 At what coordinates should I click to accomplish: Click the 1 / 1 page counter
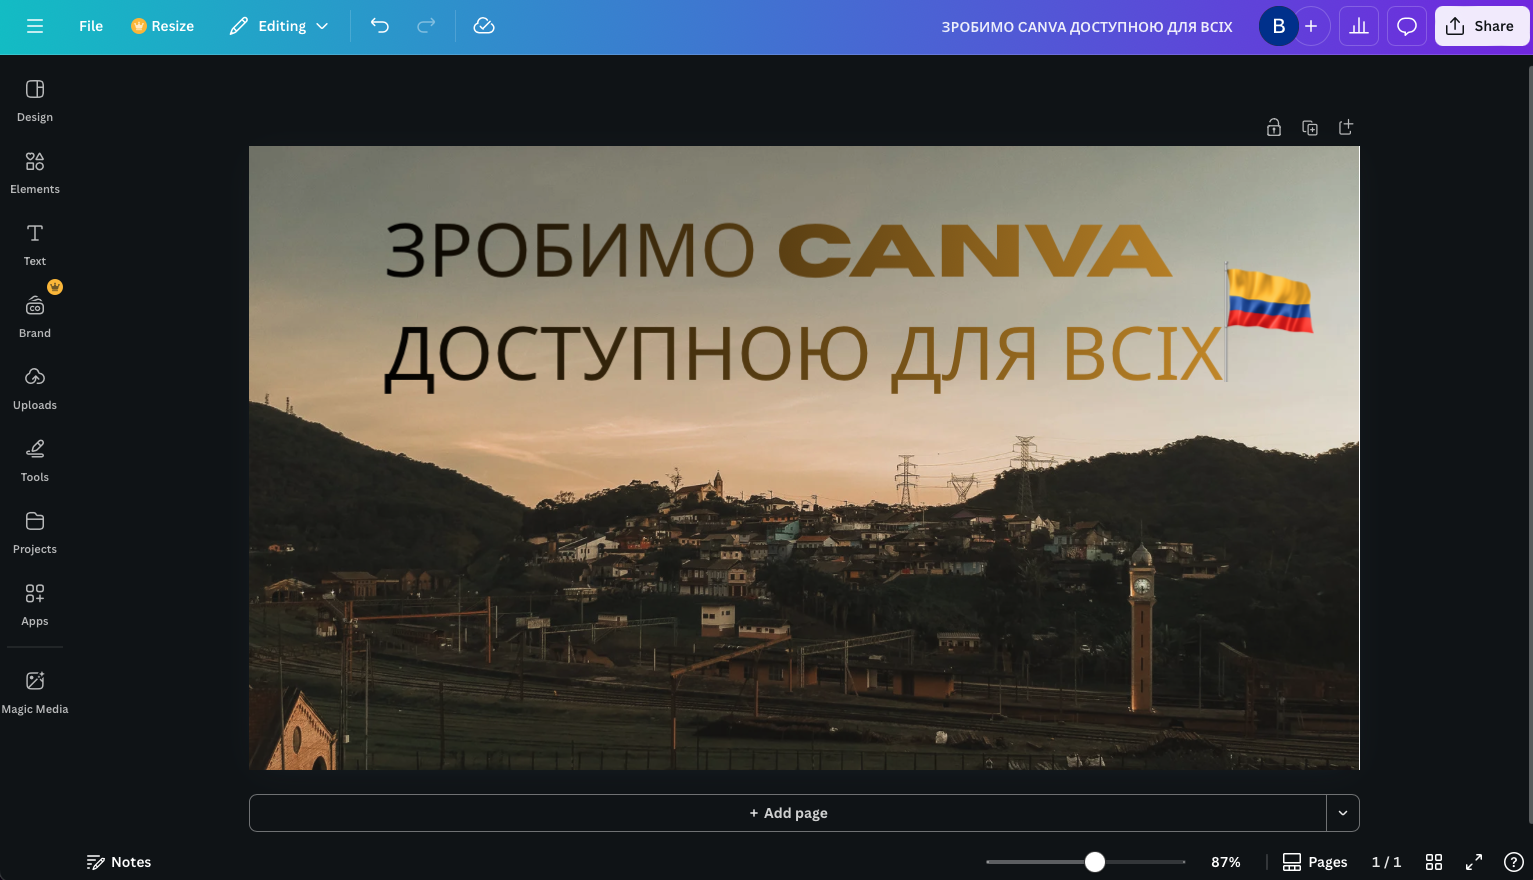click(1386, 862)
